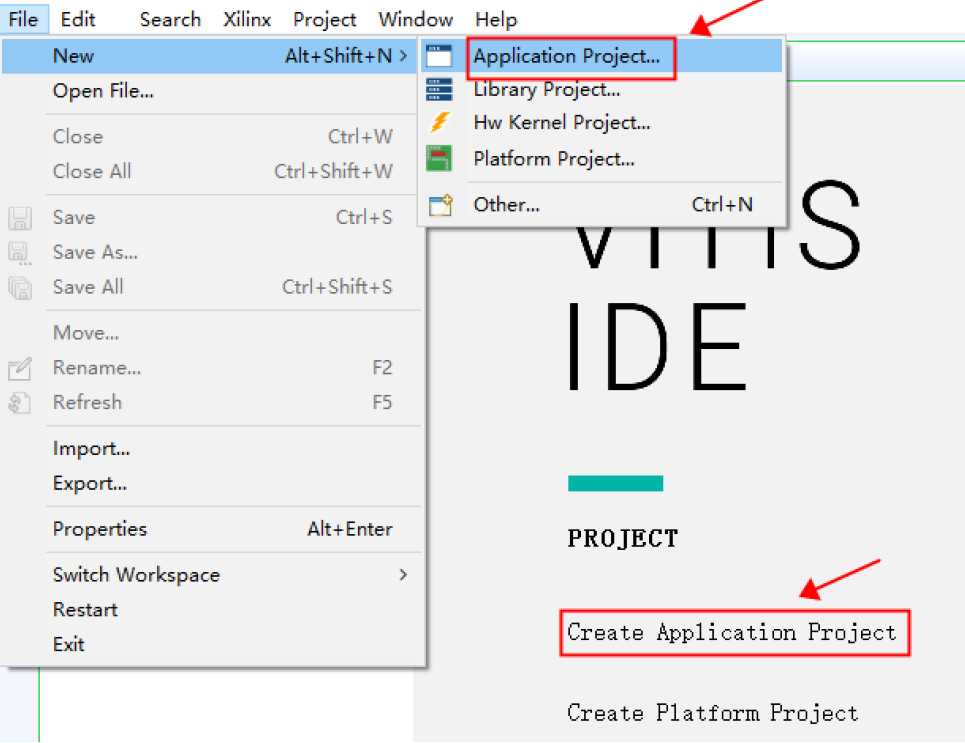
Task: Select Library Project... from submenu
Action: [602, 89]
